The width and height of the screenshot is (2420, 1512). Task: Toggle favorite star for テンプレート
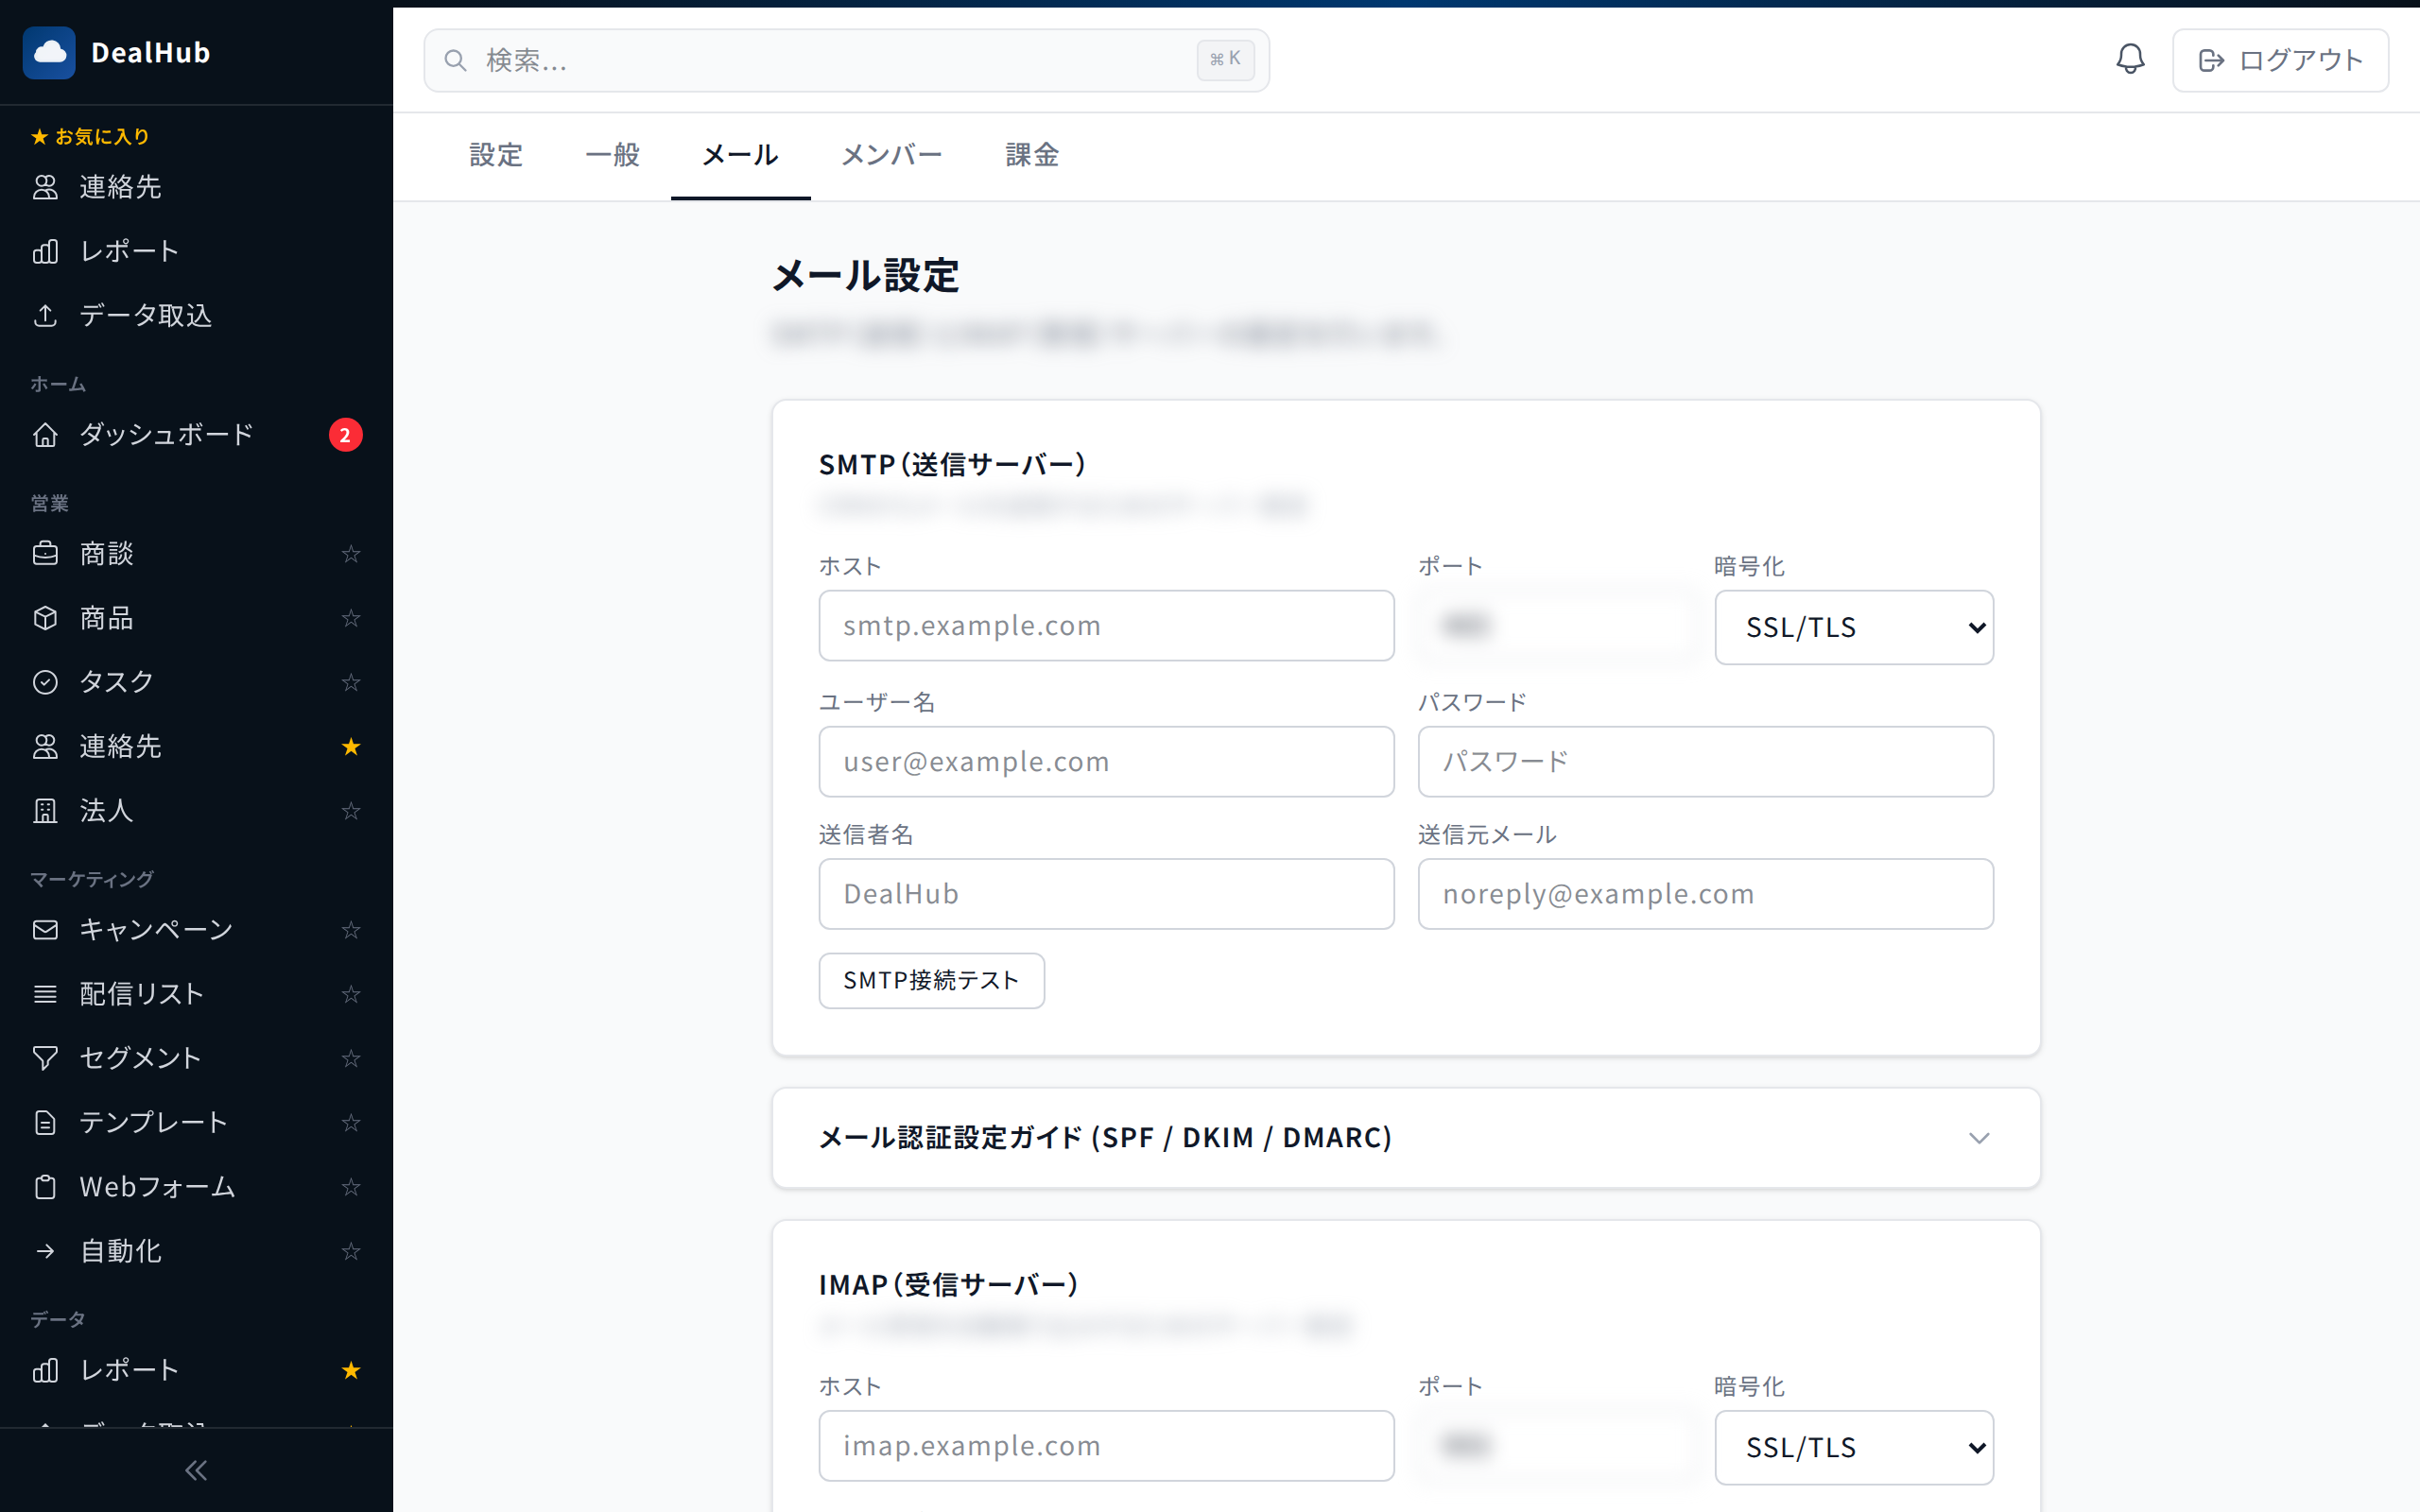(350, 1122)
